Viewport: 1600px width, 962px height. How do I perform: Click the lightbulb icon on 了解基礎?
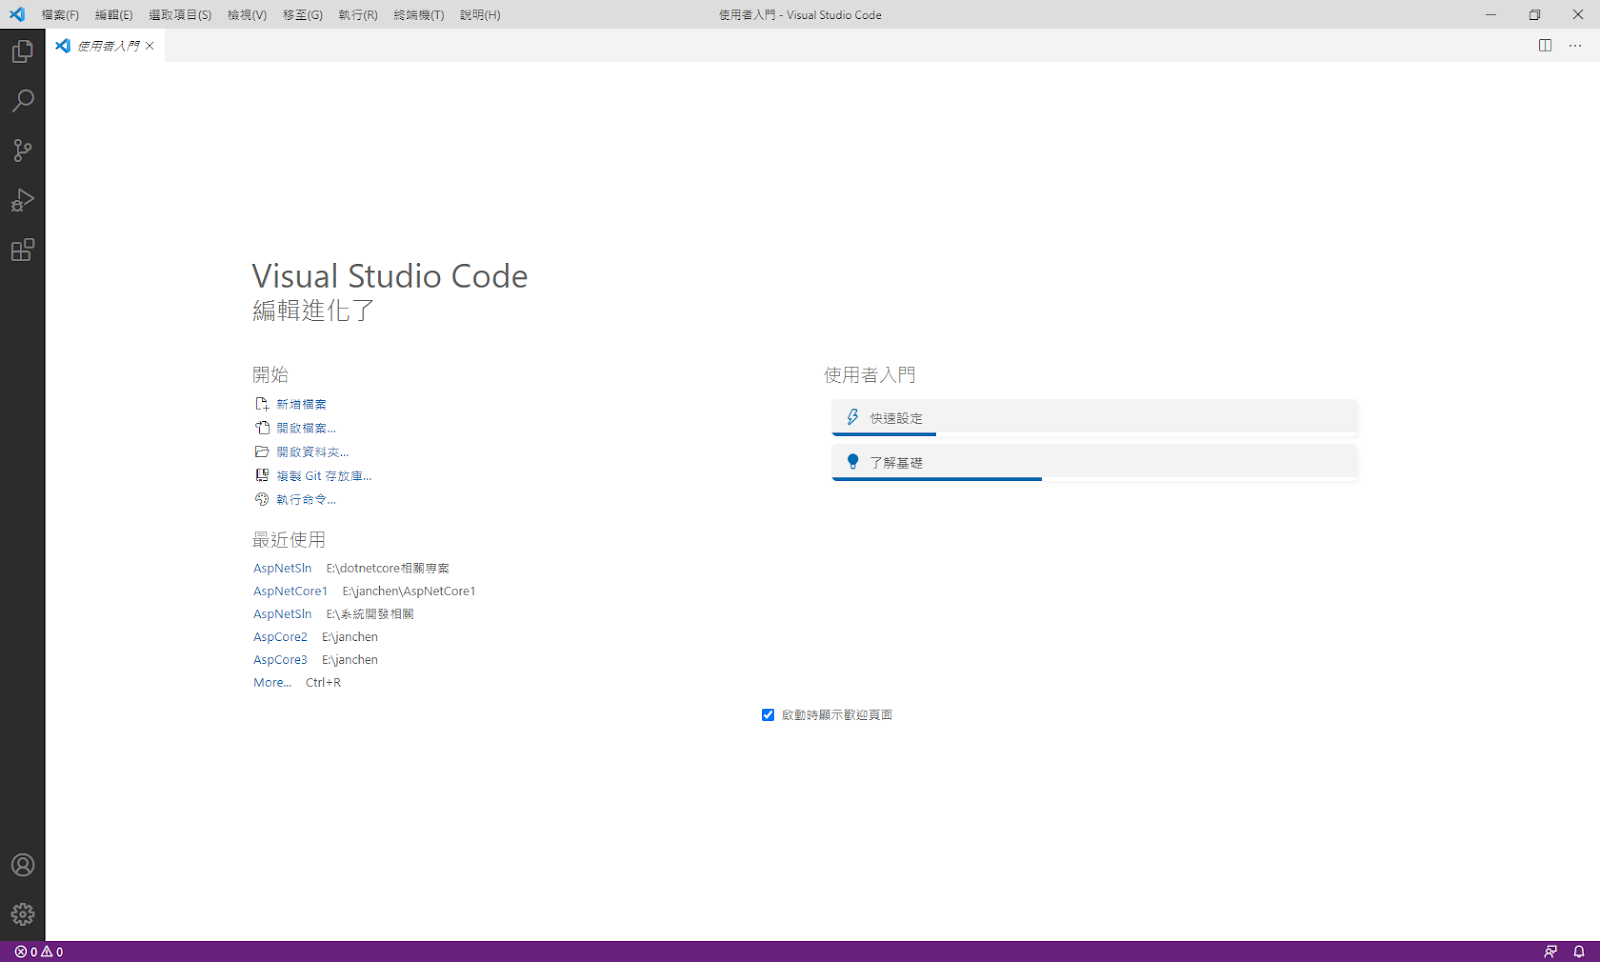click(x=853, y=462)
